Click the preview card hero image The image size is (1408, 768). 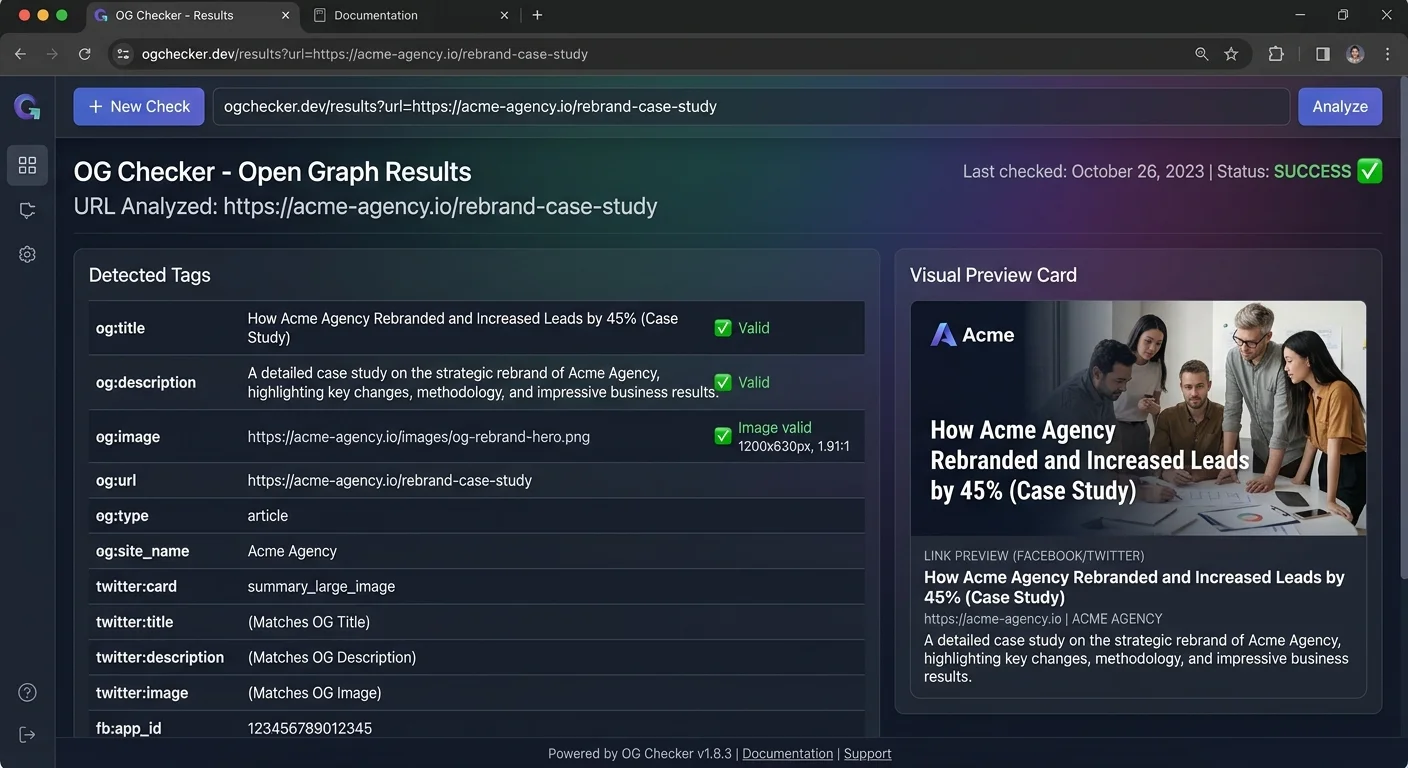(1138, 418)
